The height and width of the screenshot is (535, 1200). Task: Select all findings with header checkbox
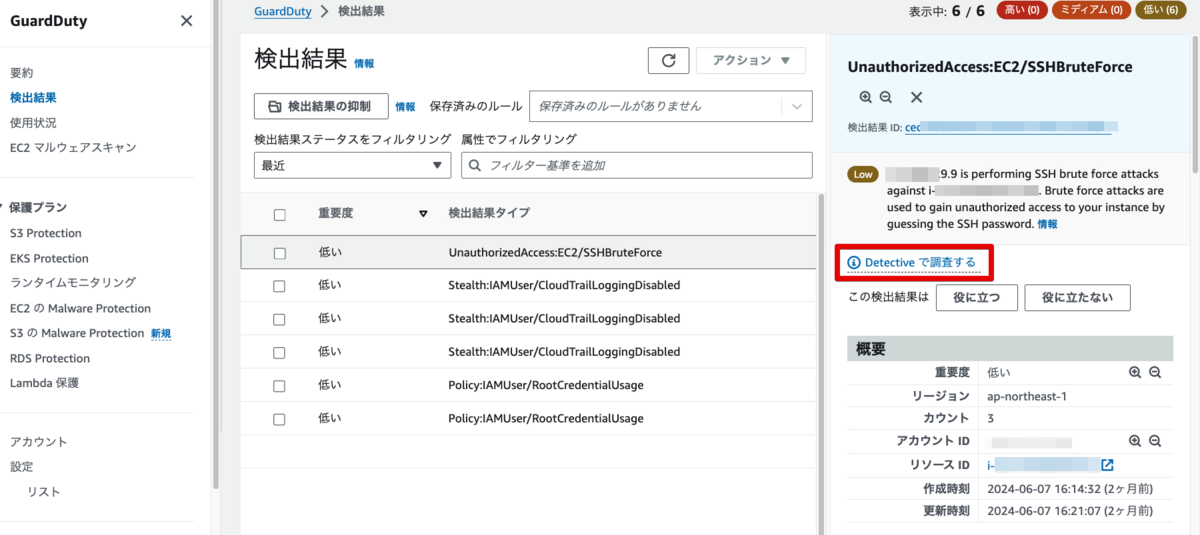280,214
